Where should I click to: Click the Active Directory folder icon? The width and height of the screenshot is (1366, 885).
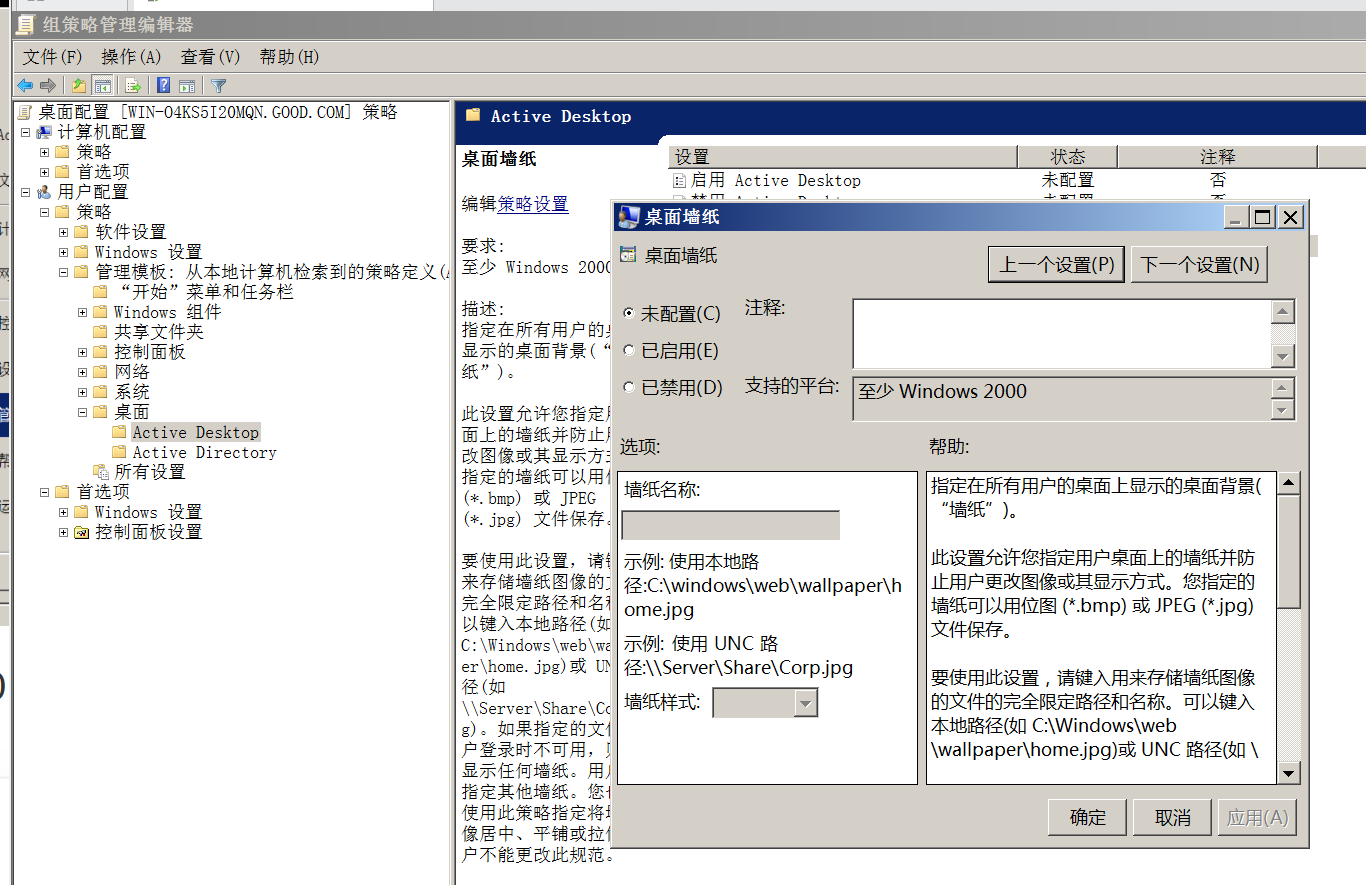[x=119, y=452]
